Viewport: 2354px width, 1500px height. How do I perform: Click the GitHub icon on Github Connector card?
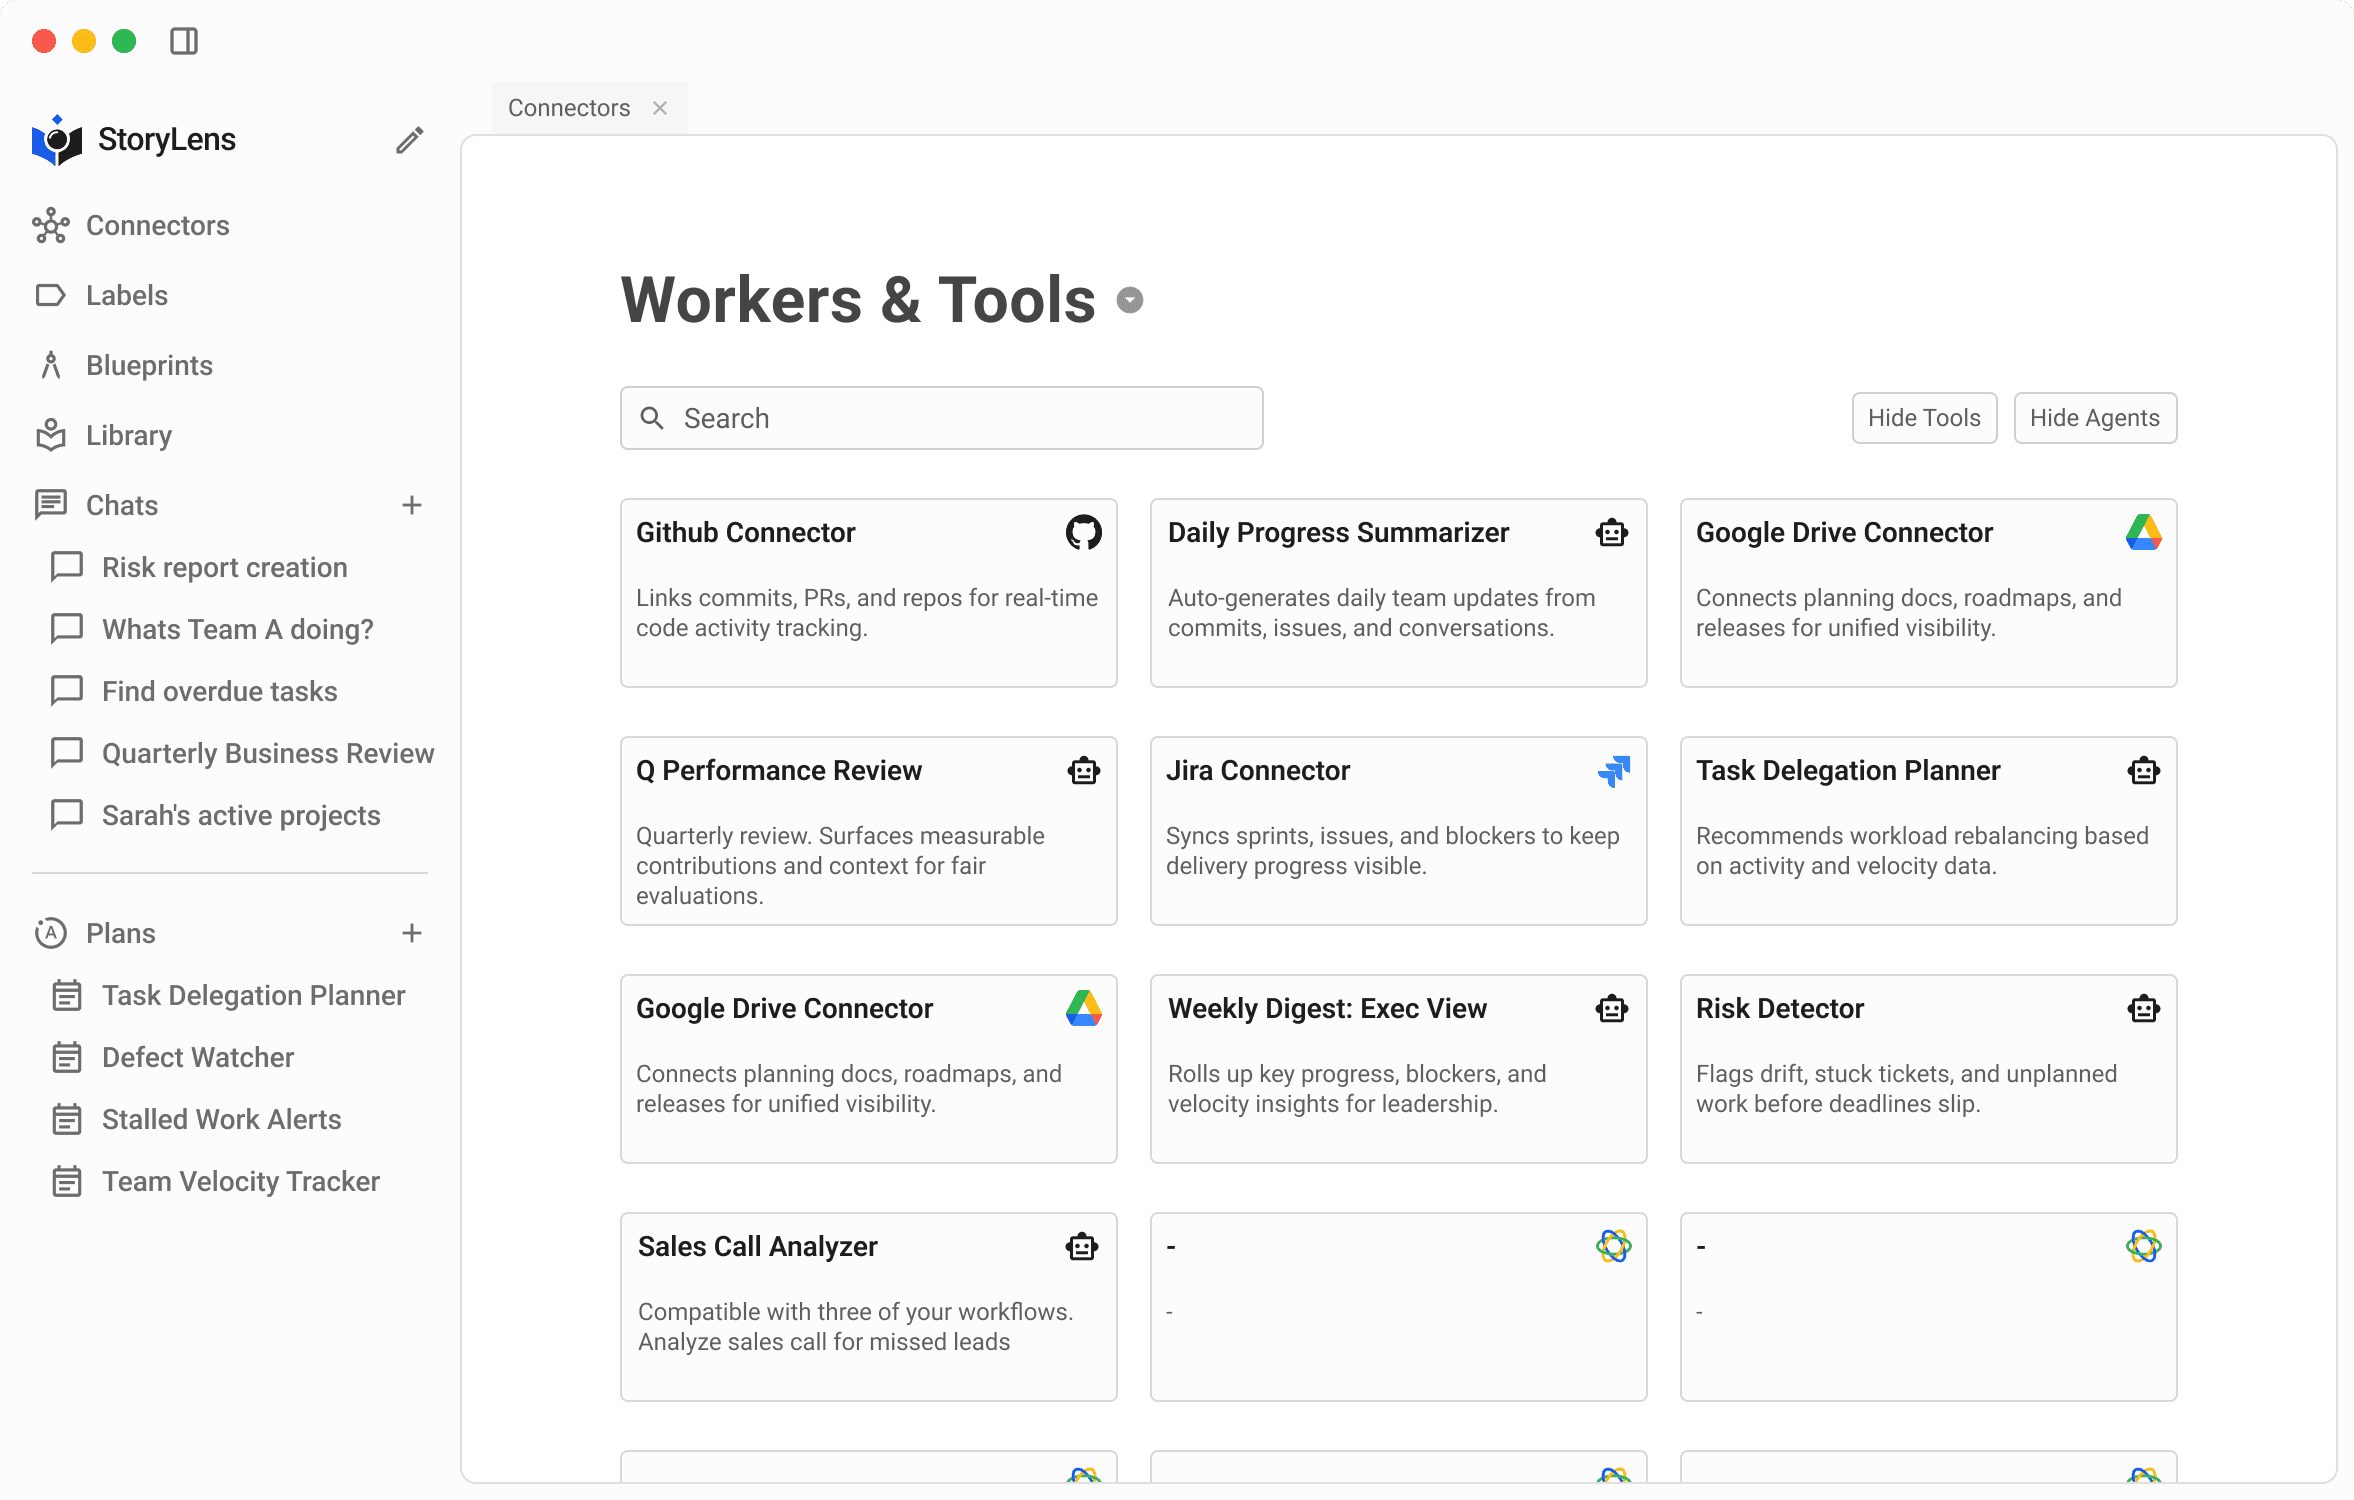(1083, 533)
